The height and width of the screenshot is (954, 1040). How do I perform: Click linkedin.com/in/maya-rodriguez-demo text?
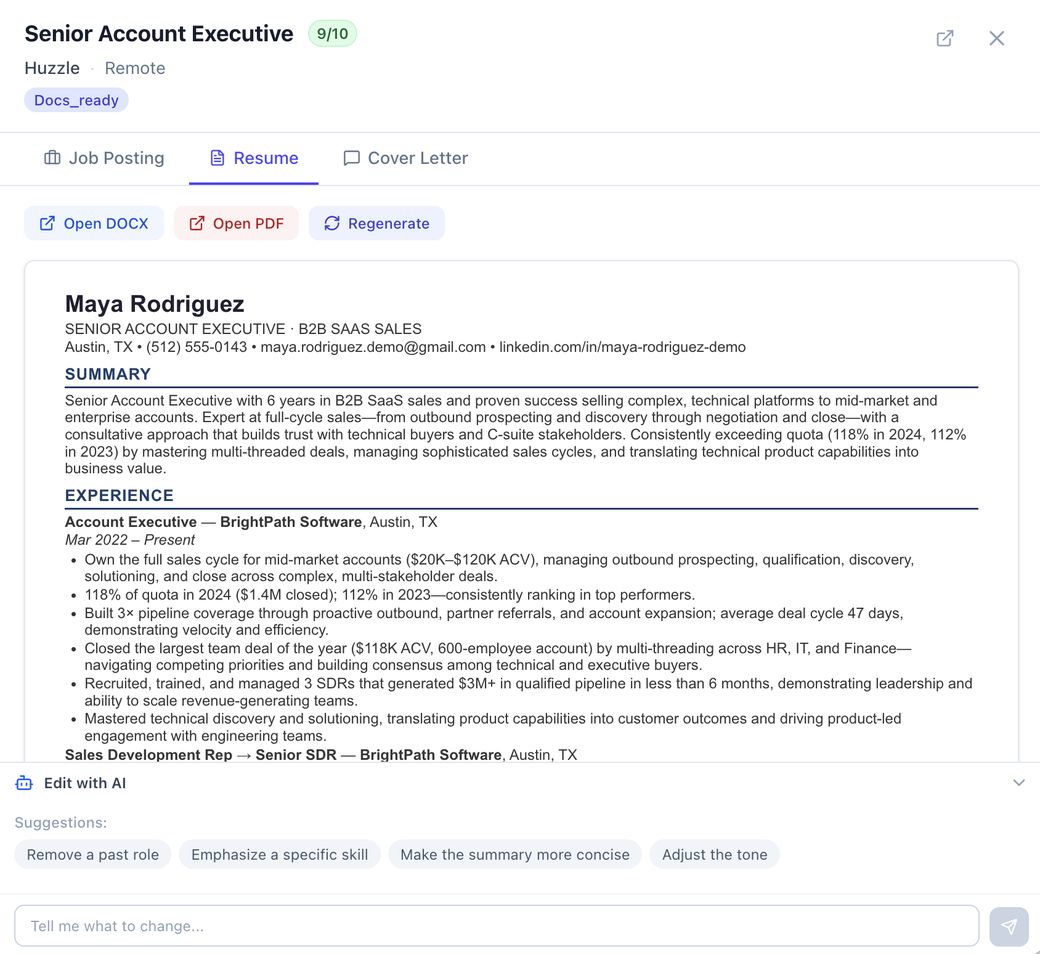point(622,347)
